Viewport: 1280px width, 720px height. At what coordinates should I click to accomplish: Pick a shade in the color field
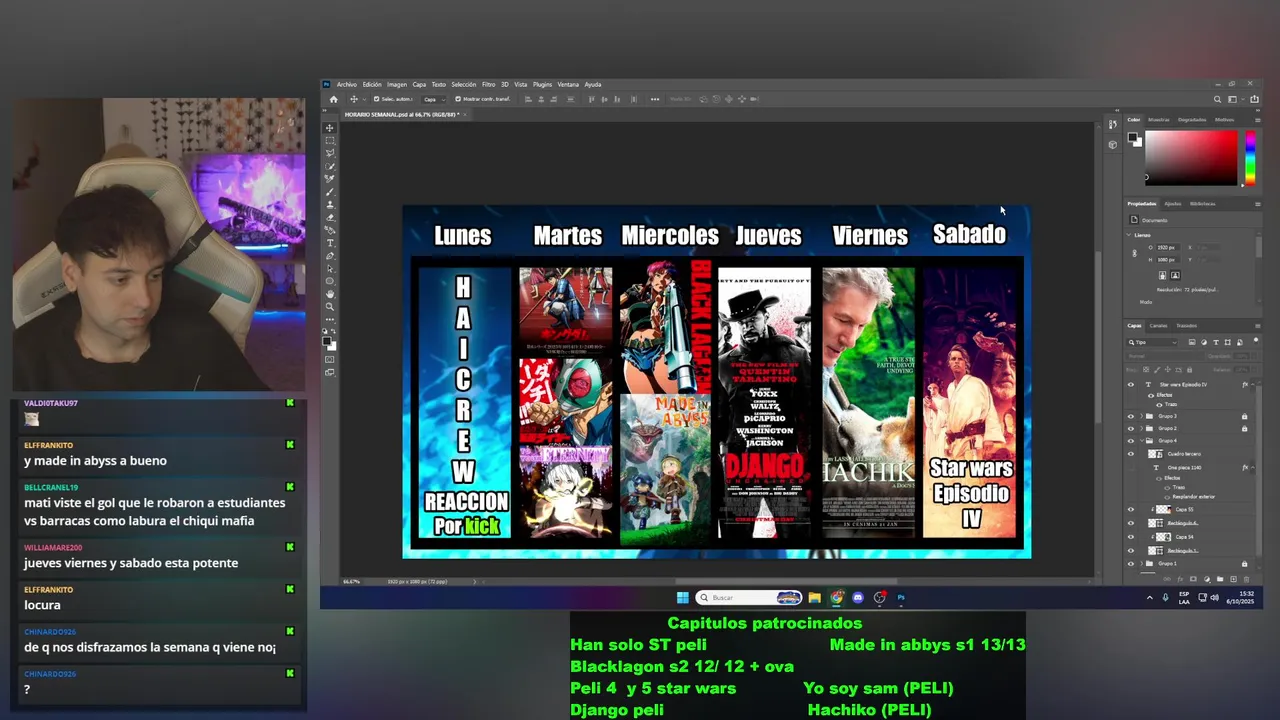click(1191, 157)
